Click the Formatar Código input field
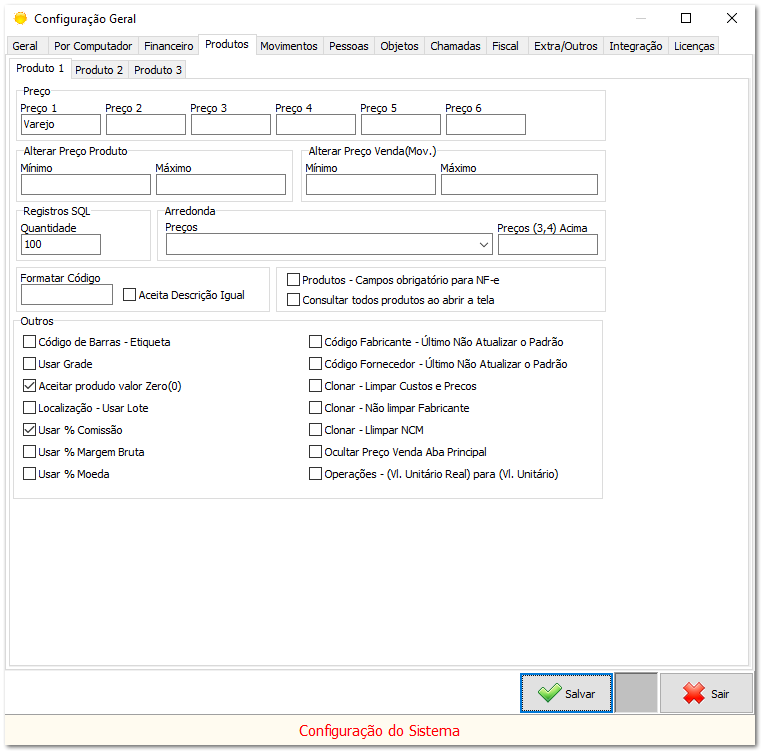 click(x=67, y=294)
